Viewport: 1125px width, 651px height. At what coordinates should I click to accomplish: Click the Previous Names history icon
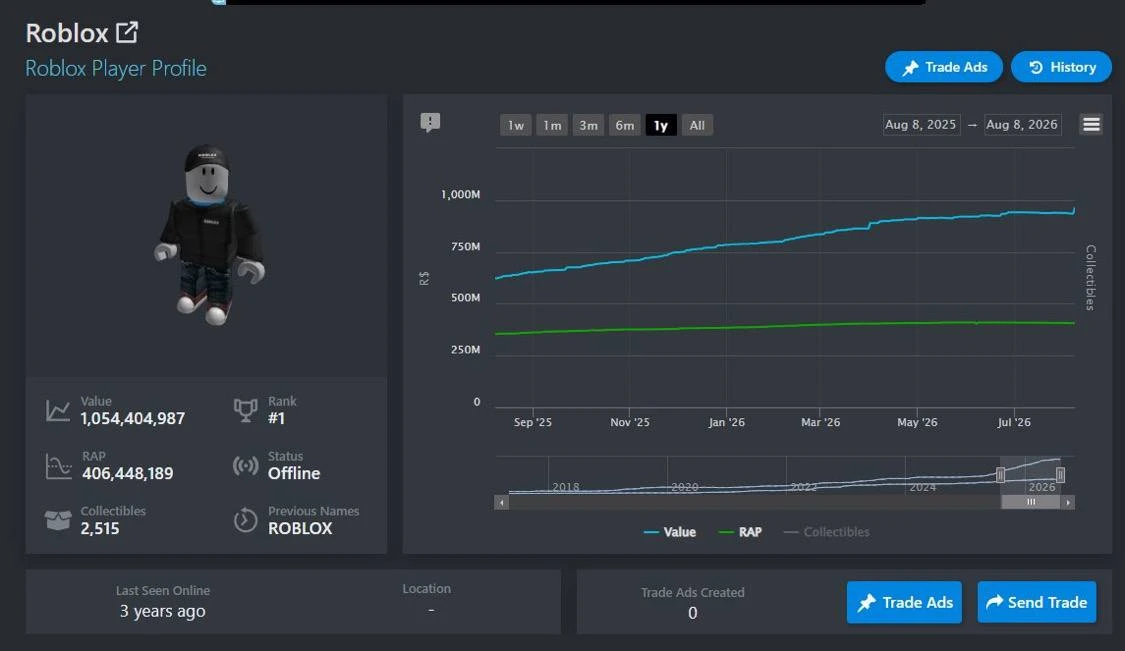click(x=245, y=520)
